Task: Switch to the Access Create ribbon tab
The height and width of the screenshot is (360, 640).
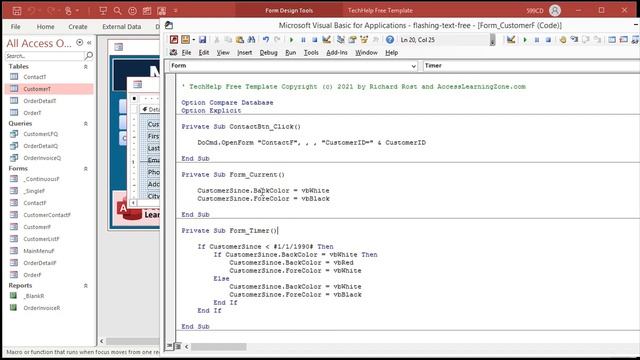Action: pyautogui.click(x=78, y=27)
